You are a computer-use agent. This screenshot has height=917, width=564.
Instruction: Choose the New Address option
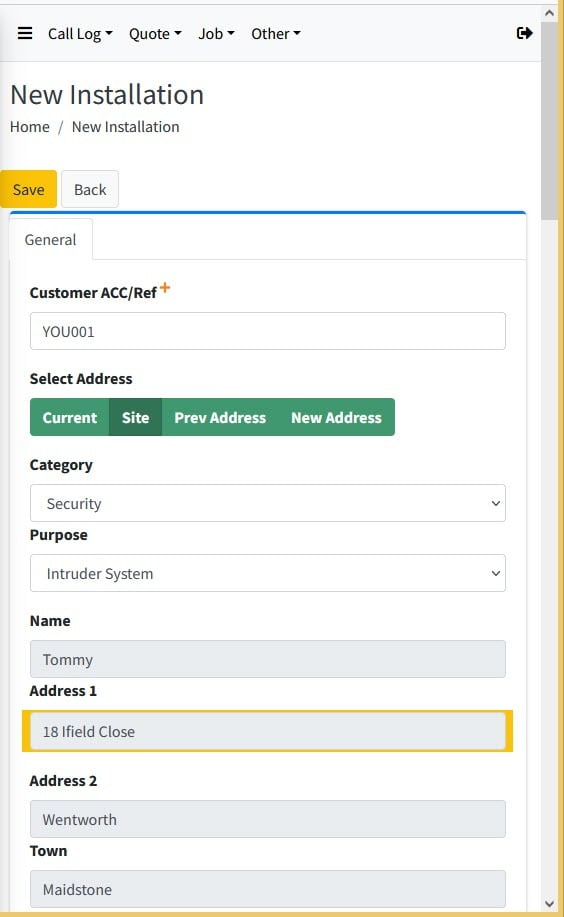(x=336, y=418)
